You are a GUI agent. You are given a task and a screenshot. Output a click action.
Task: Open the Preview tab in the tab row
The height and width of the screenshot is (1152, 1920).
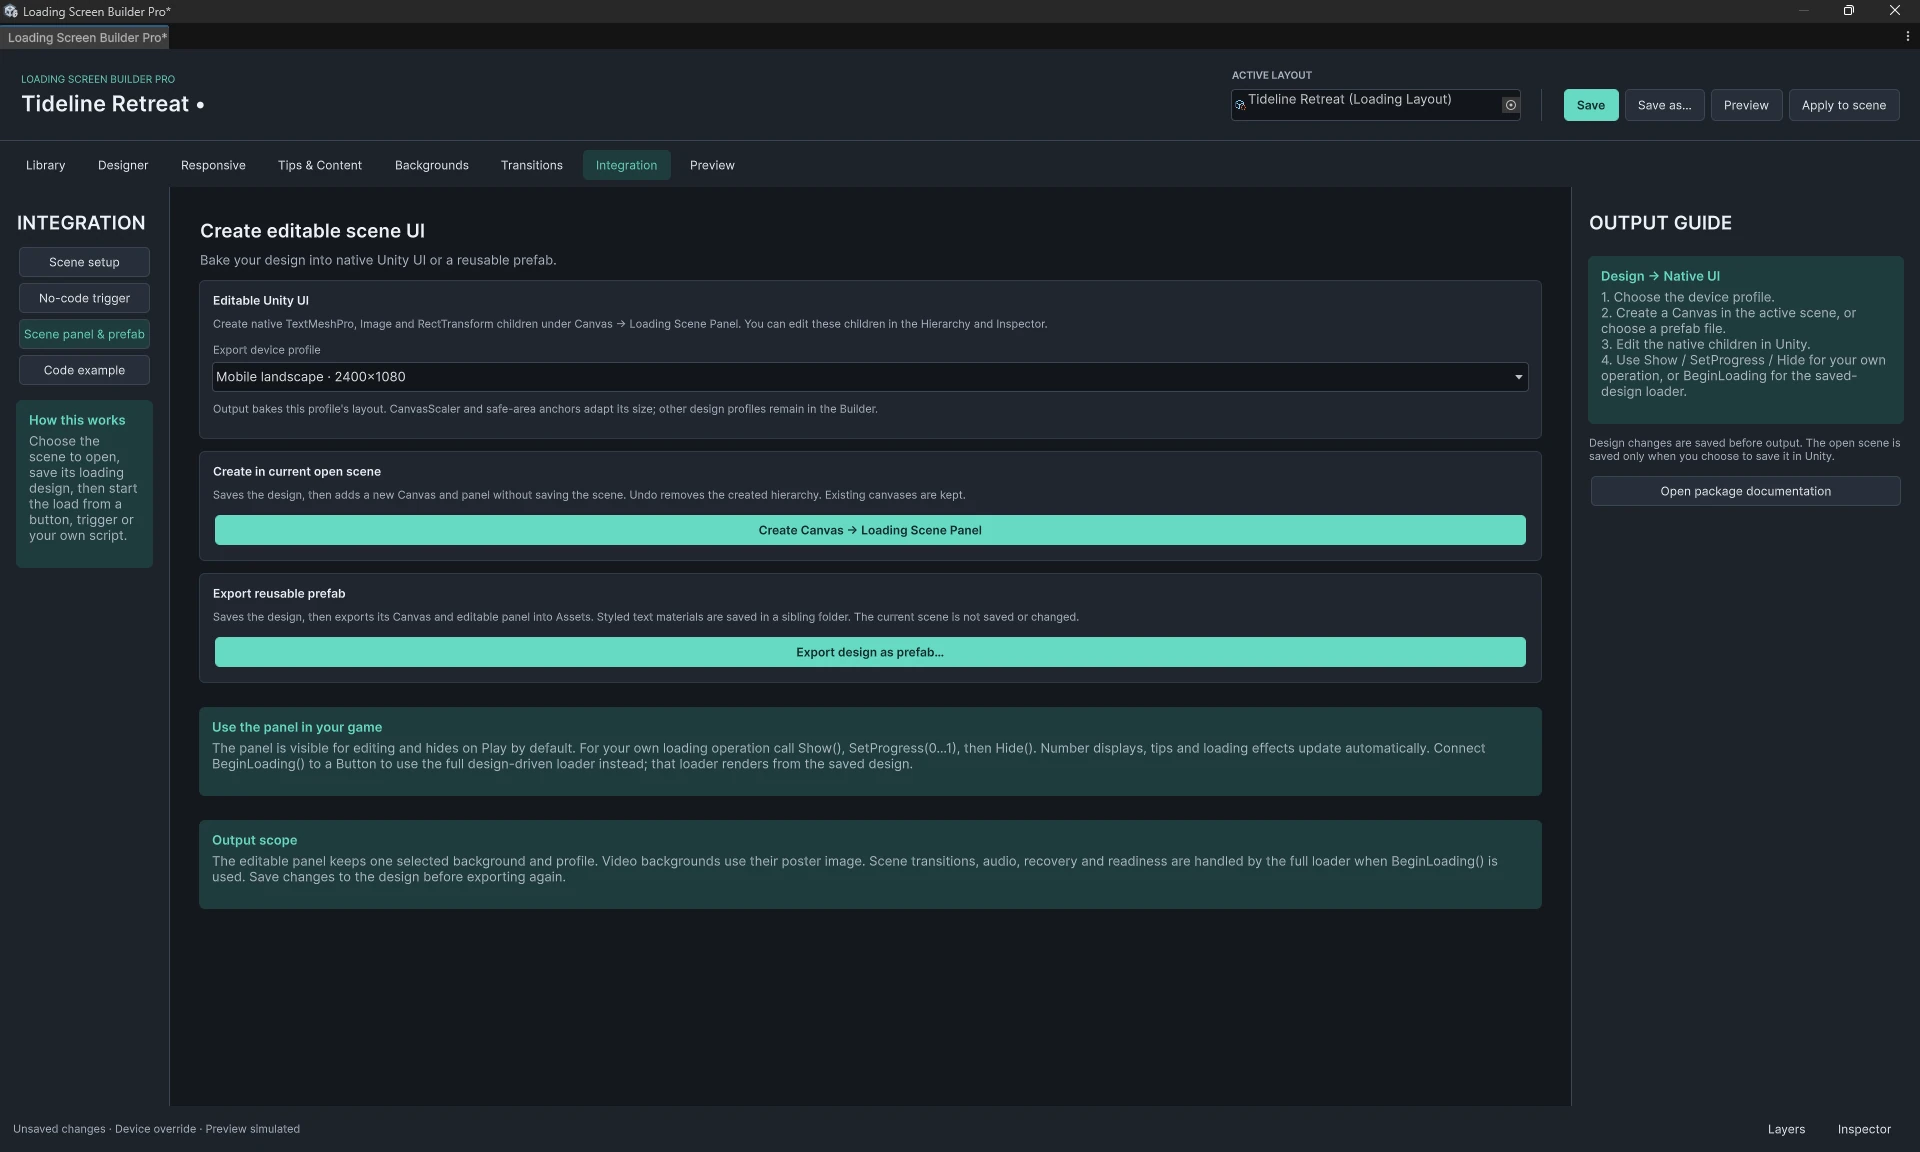(712, 165)
